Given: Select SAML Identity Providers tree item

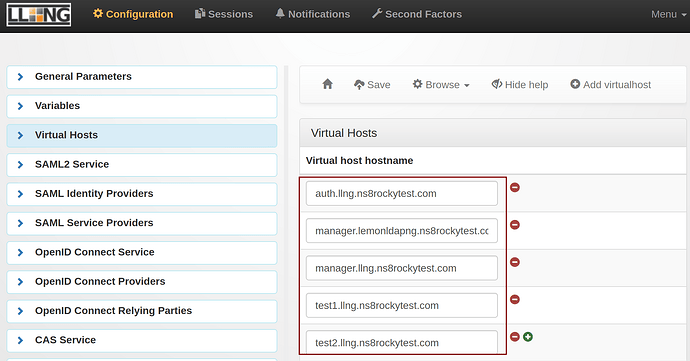Looking at the screenshot, I should [142, 194].
